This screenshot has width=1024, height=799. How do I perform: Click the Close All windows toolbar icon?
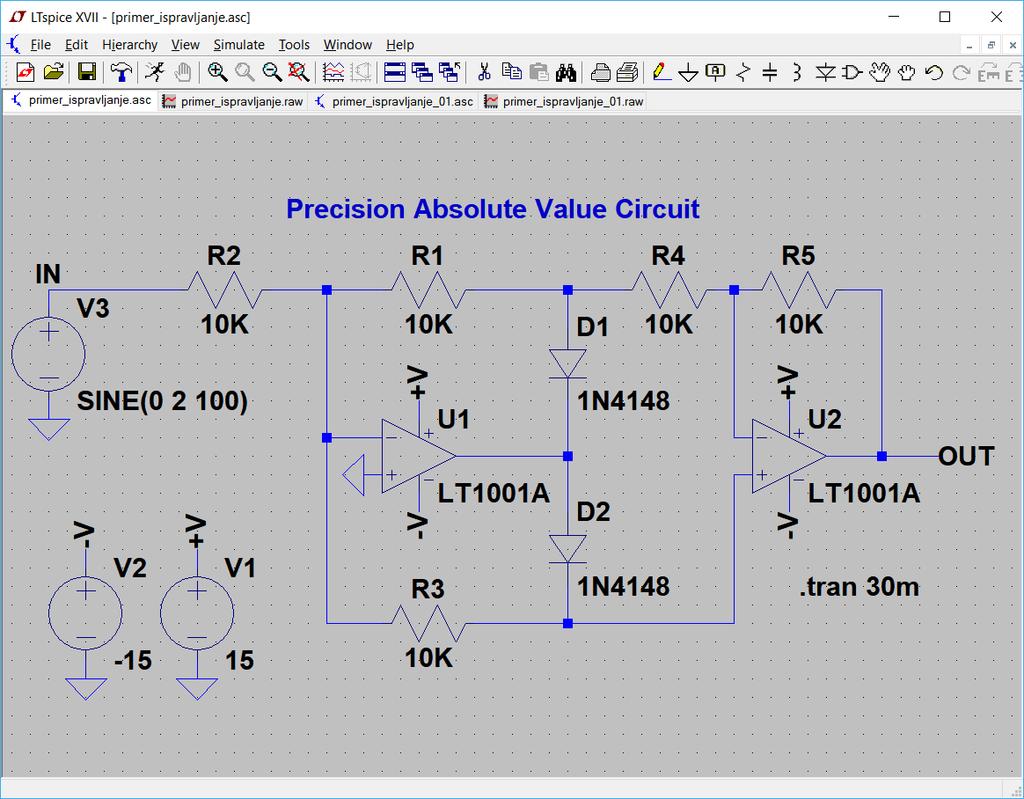449,72
